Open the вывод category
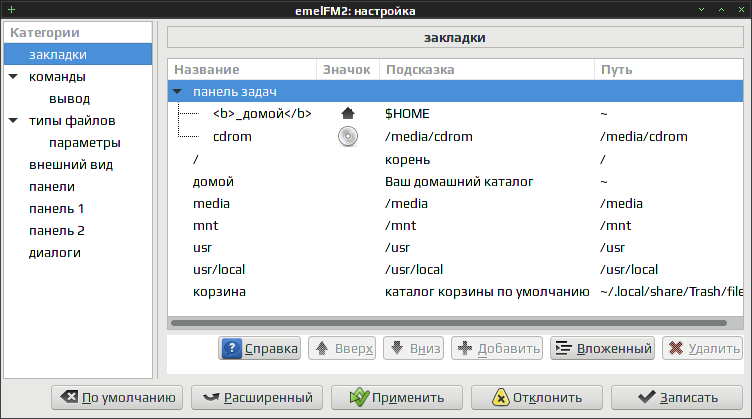Screen dimensions: 752x419 [x=70, y=99]
